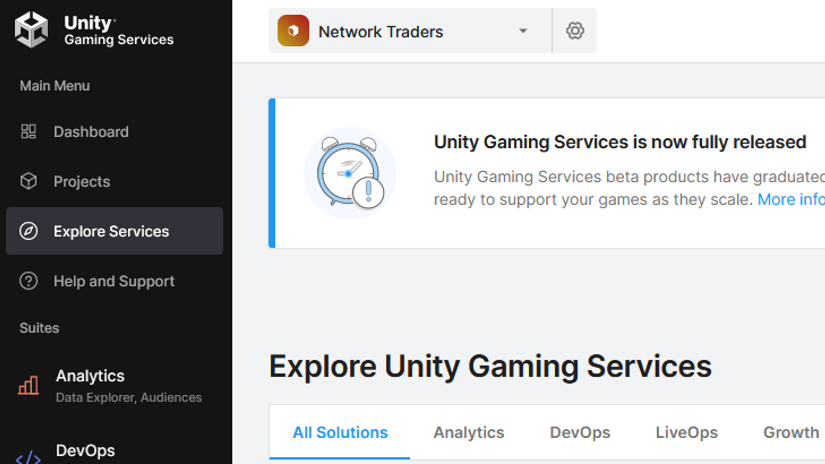Screen dimensions: 825x464
Task: Switch to the Analytics solutions tab
Action: tap(469, 432)
